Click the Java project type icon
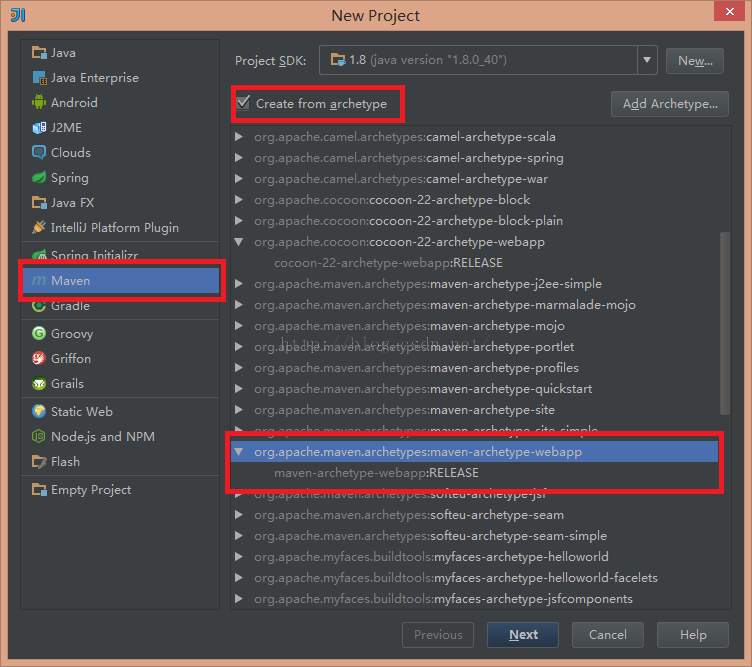 pos(39,52)
